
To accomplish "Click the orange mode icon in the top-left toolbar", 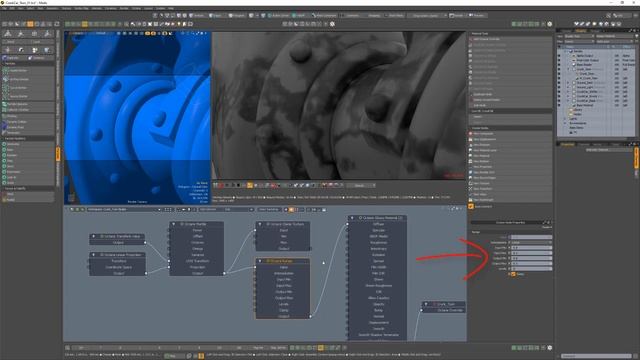I will pyautogui.click(x=30, y=24).
